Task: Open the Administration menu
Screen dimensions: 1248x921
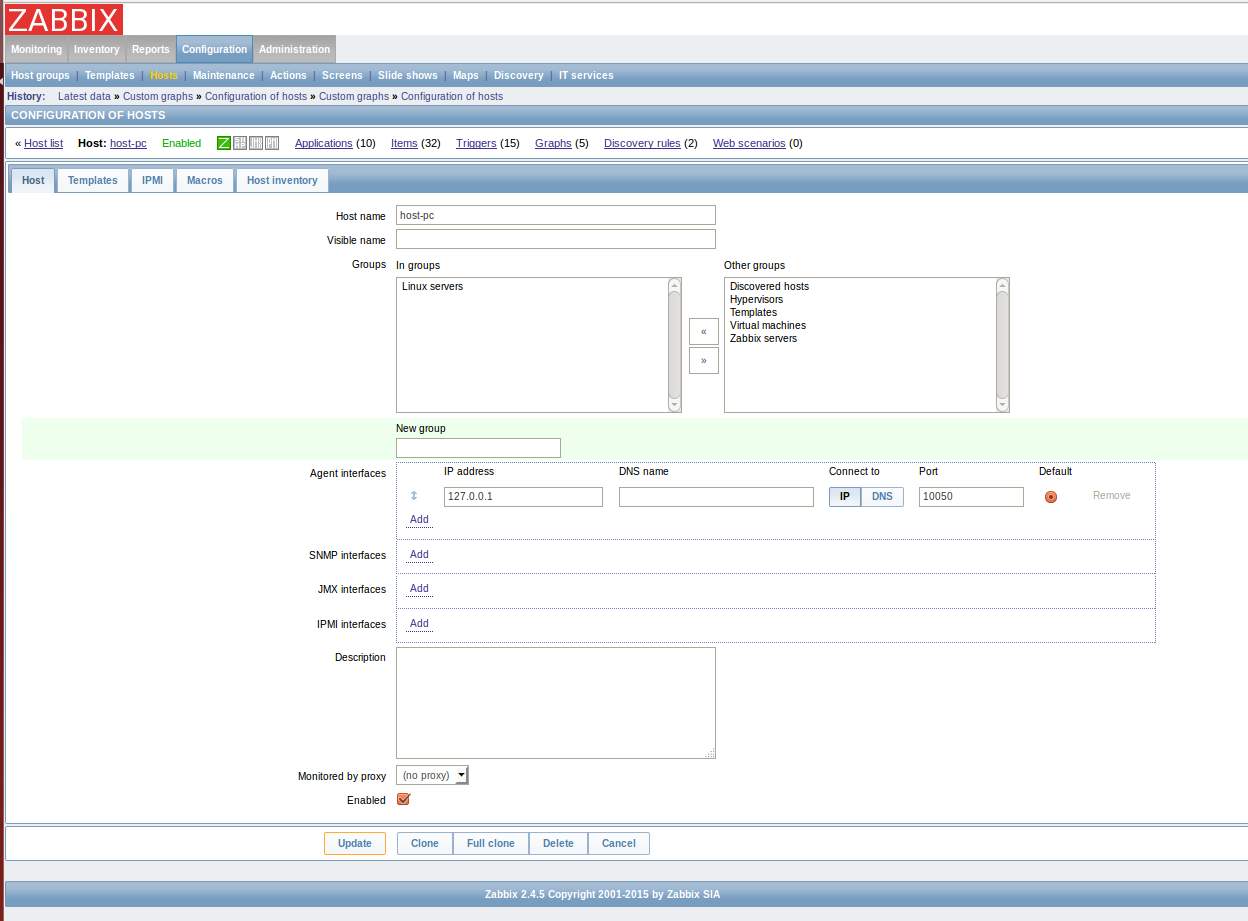Action: click(x=294, y=49)
